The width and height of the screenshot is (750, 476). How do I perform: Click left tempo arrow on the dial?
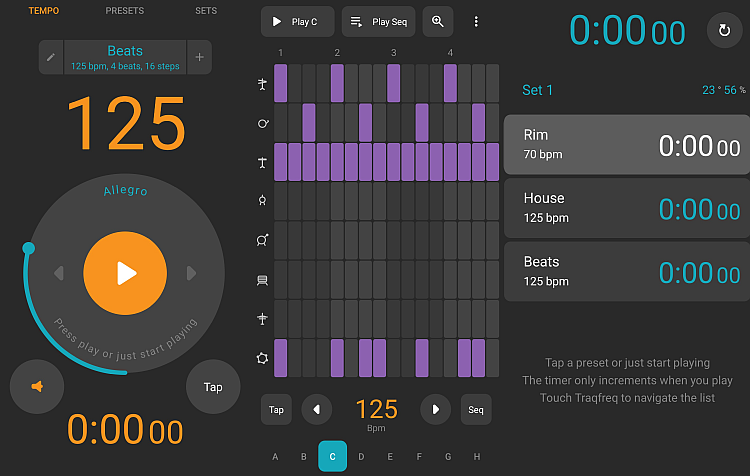click(x=59, y=273)
